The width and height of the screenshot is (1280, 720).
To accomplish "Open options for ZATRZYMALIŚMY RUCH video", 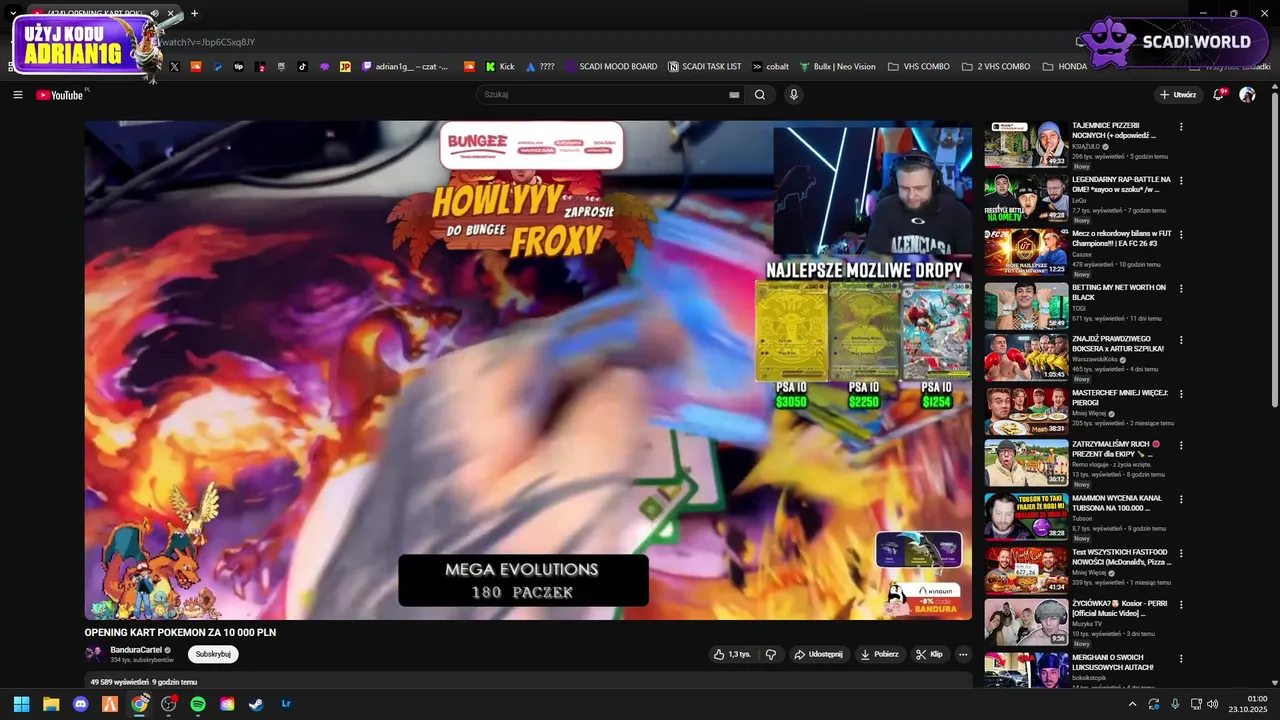I will coord(1181,446).
